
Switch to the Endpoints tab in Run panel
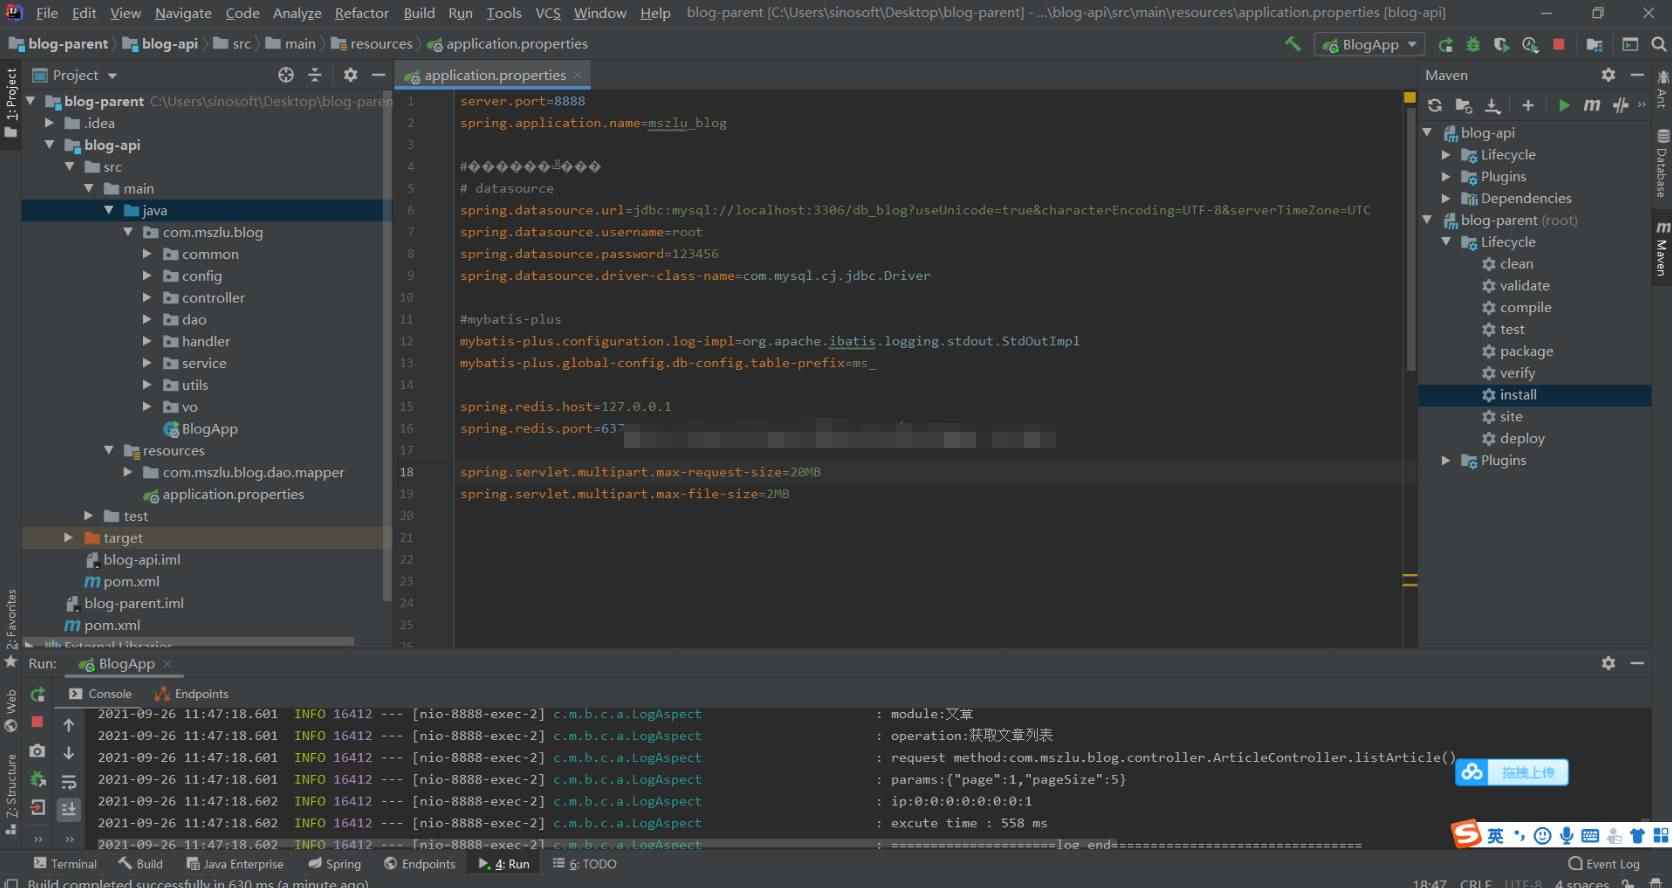pyautogui.click(x=192, y=694)
